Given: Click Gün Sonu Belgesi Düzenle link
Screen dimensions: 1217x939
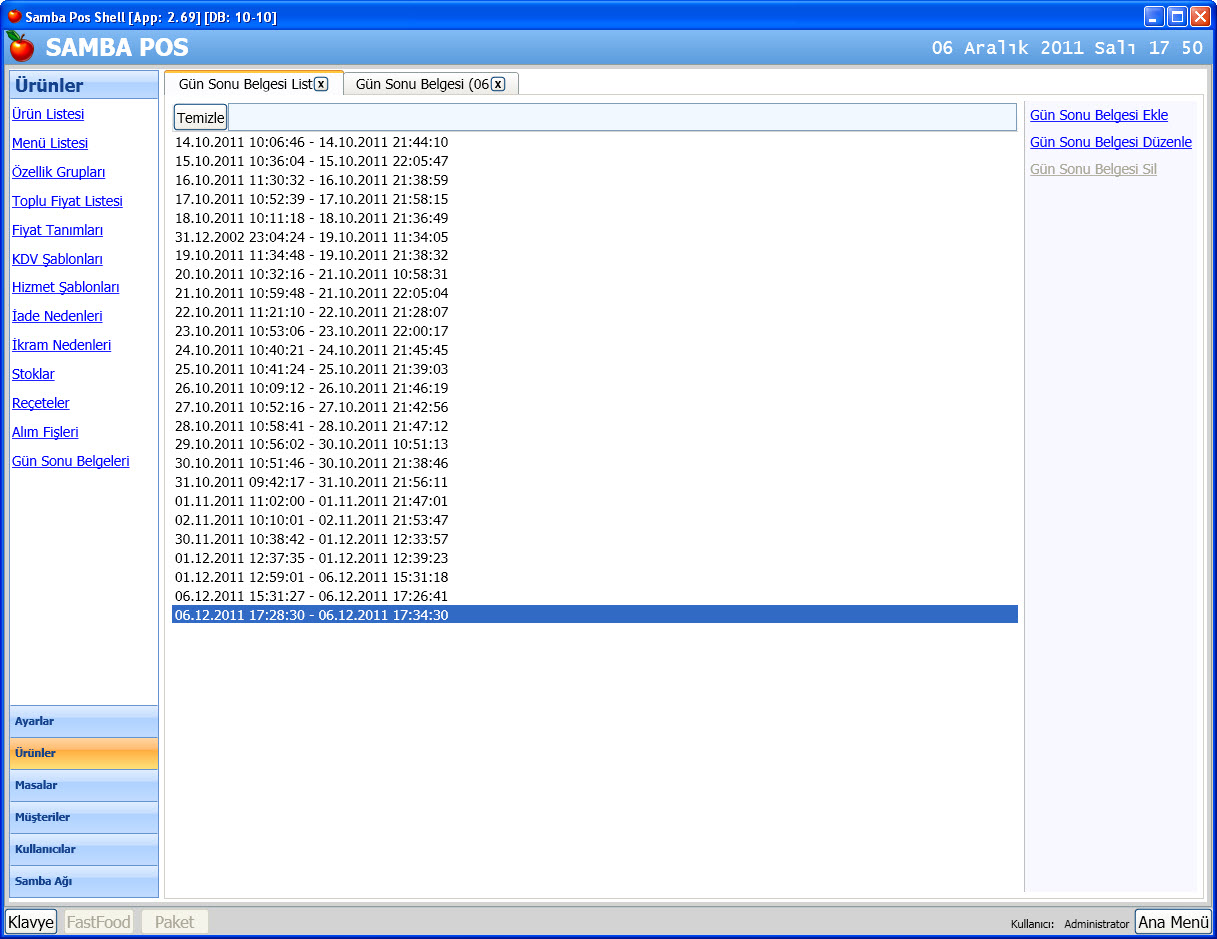Looking at the screenshot, I should tap(1110, 142).
